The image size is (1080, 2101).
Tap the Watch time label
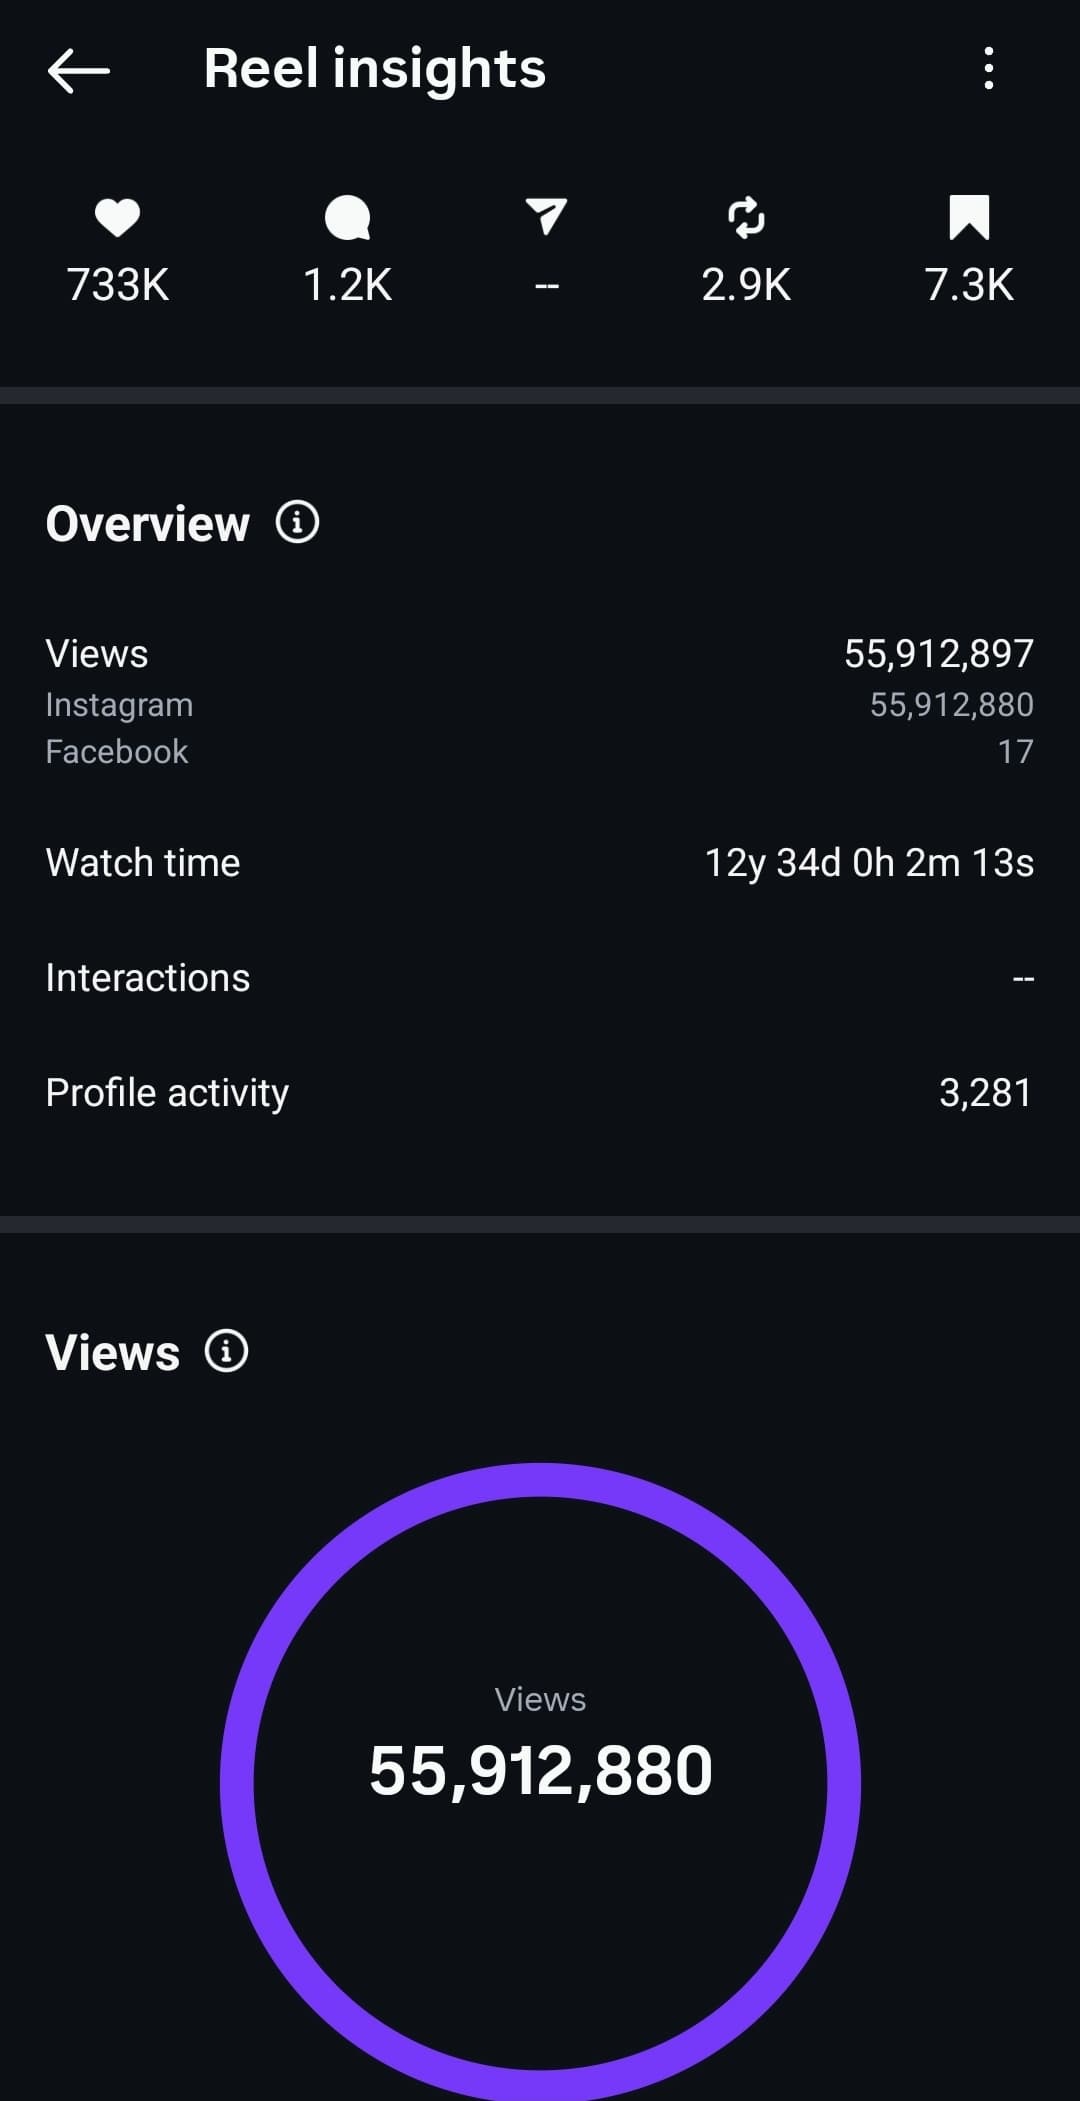pos(143,863)
